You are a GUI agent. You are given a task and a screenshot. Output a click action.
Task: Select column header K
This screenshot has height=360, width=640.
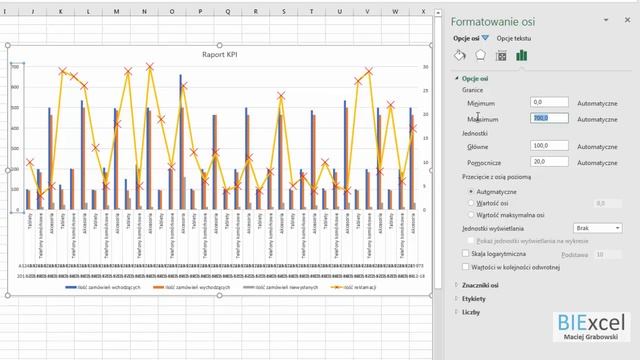click(60, 12)
